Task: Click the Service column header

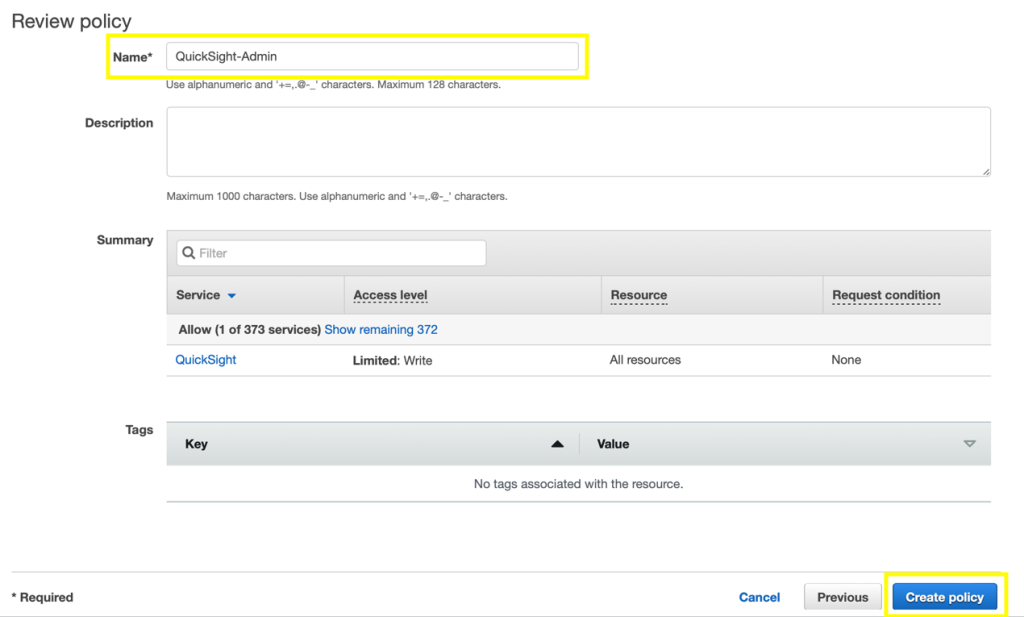Action: [198, 295]
